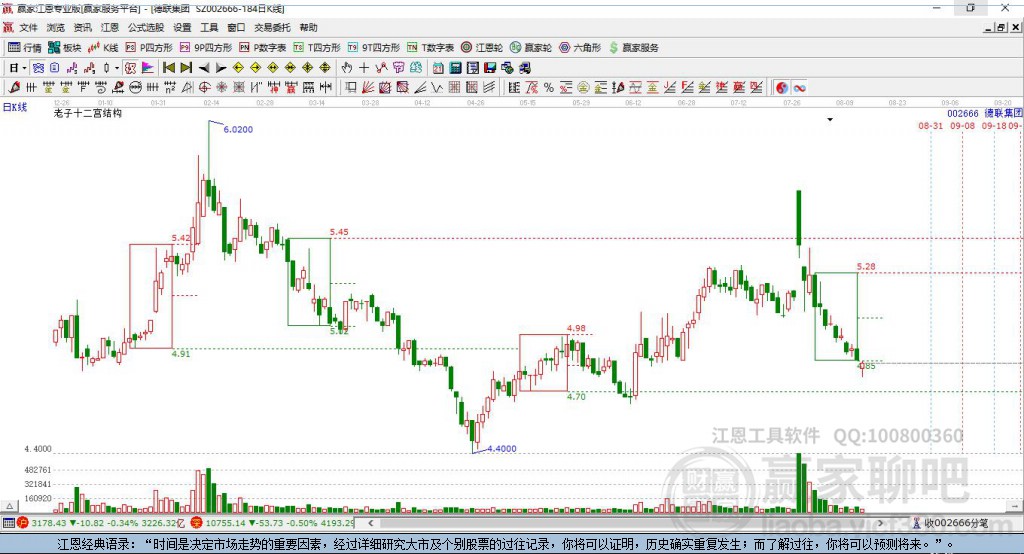Viewport: 1024px width, 554px height.
Task: Select the rectangle box drawing tool
Action: (x=351, y=88)
